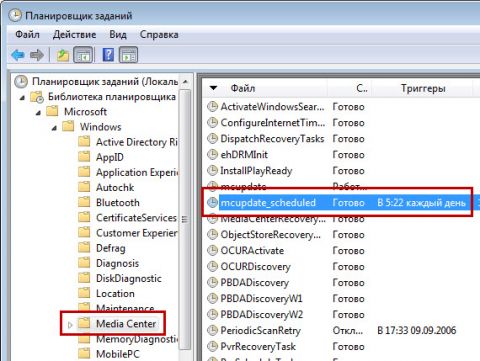Click the Task Scheduler library folder icon
Image resolution: width=480 pixels, height=361 pixels.
point(37,97)
